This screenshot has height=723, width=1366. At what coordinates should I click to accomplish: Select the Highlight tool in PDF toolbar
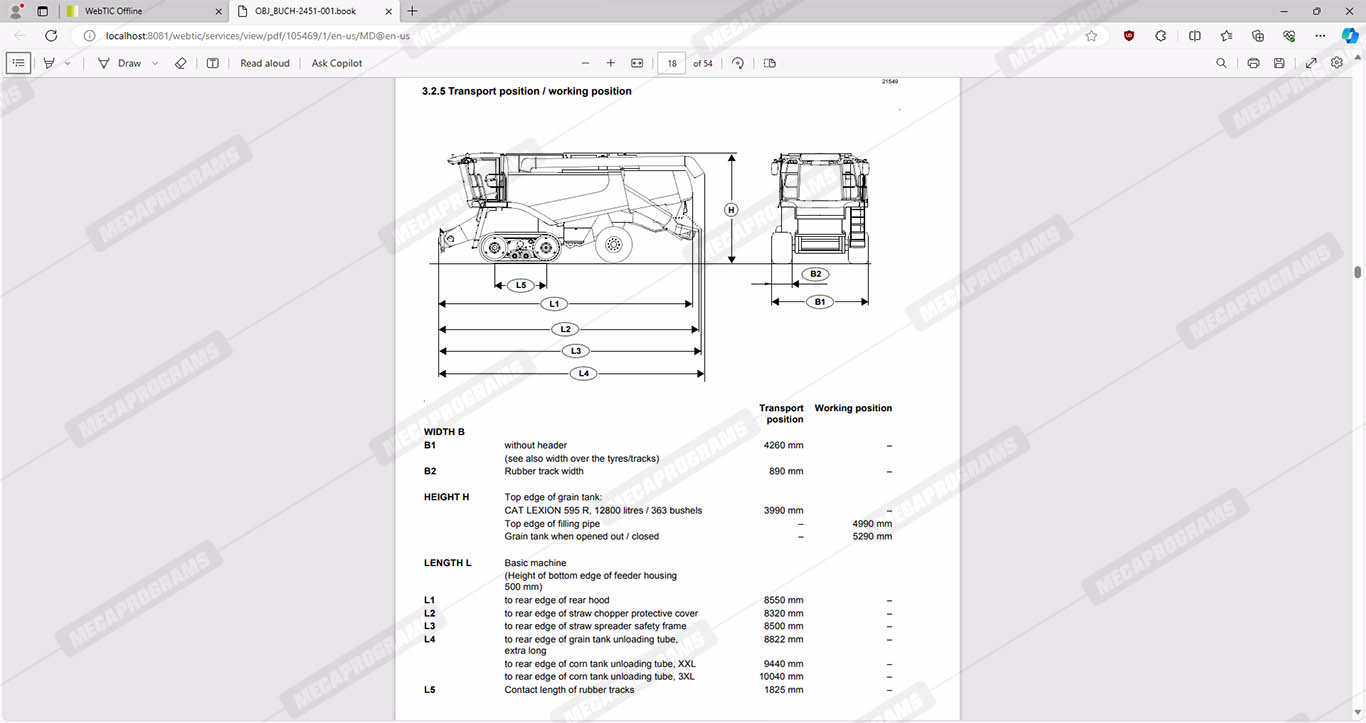coord(49,63)
